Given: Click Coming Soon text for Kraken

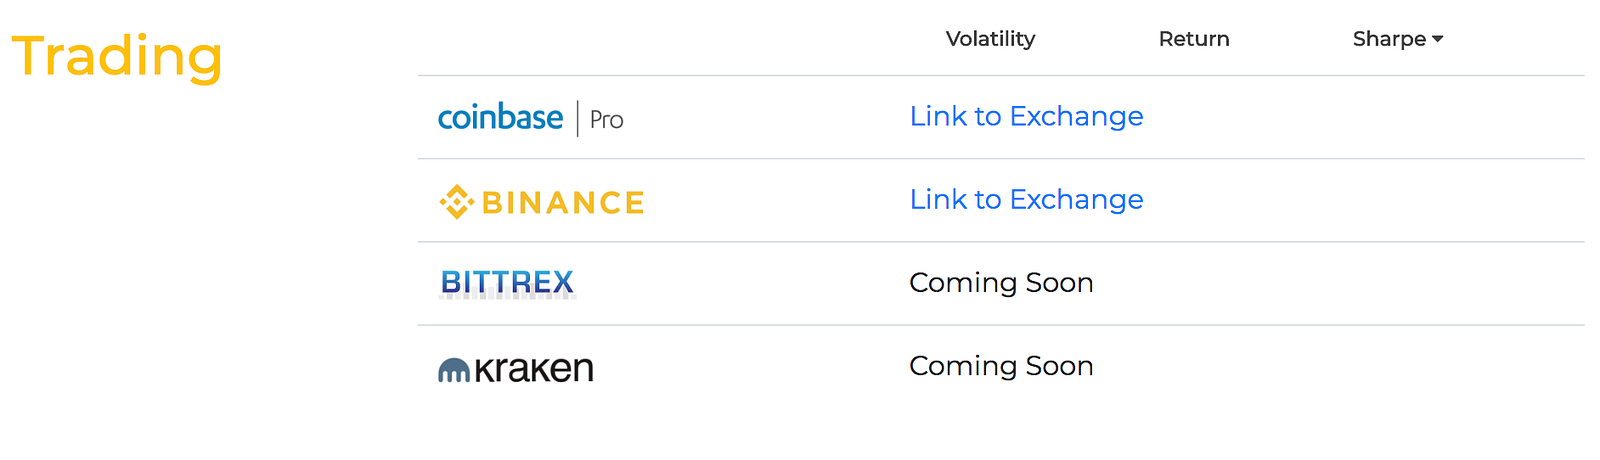Looking at the screenshot, I should coord(1001,366).
